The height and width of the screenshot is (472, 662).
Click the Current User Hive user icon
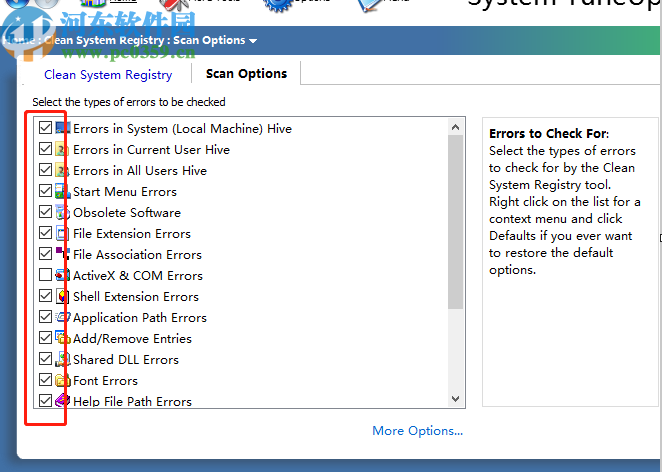[62, 149]
